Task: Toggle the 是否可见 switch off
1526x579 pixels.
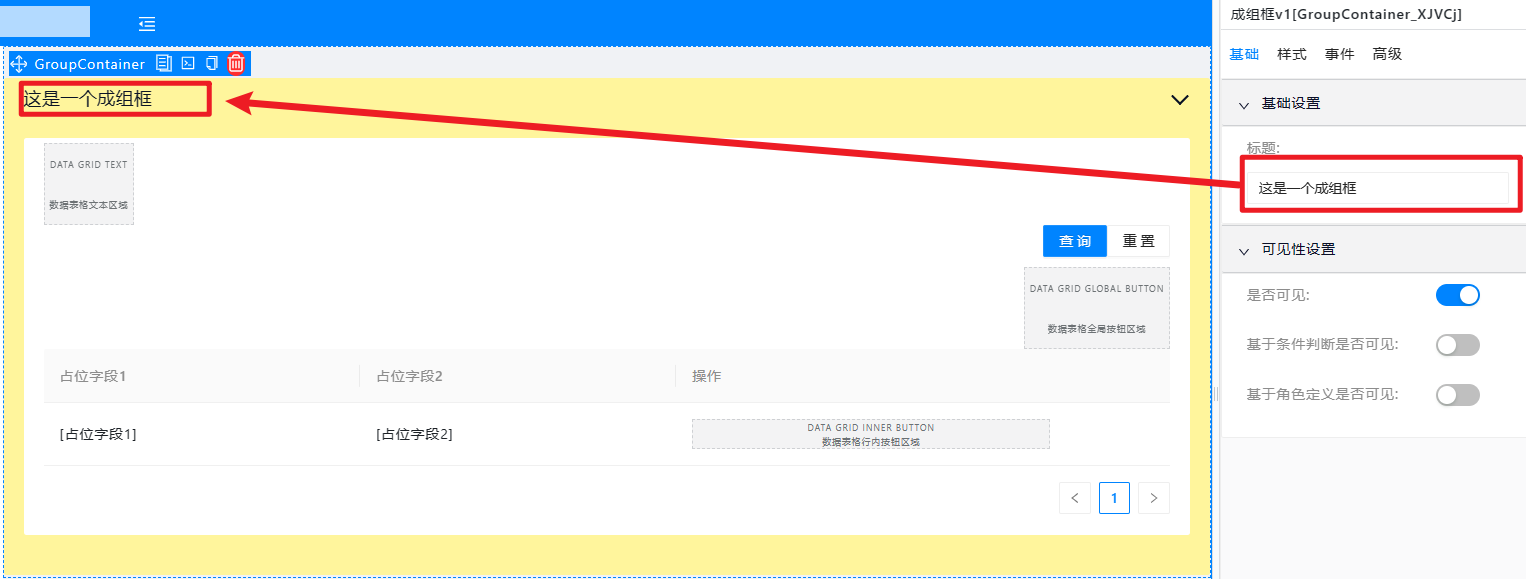Action: click(1457, 295)
